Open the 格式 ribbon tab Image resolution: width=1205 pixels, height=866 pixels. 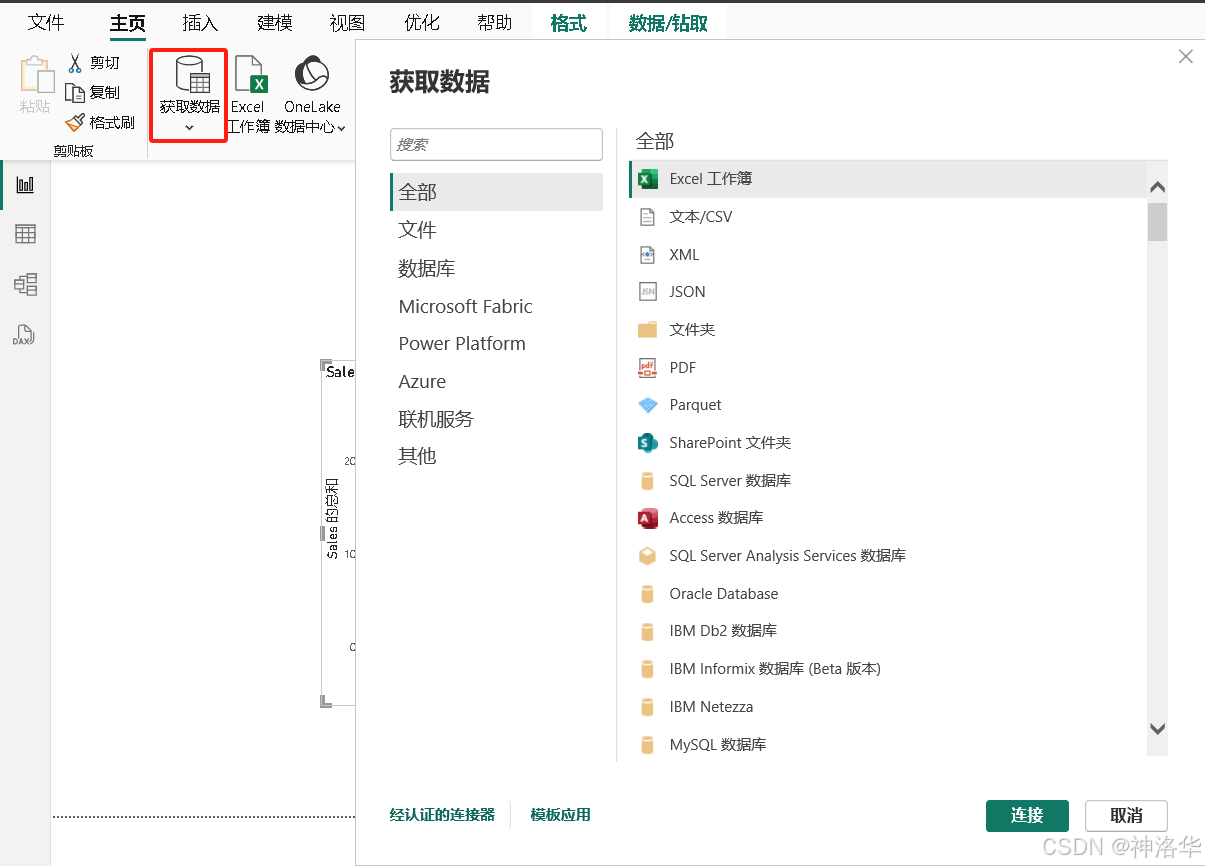[x=568, y=22]
